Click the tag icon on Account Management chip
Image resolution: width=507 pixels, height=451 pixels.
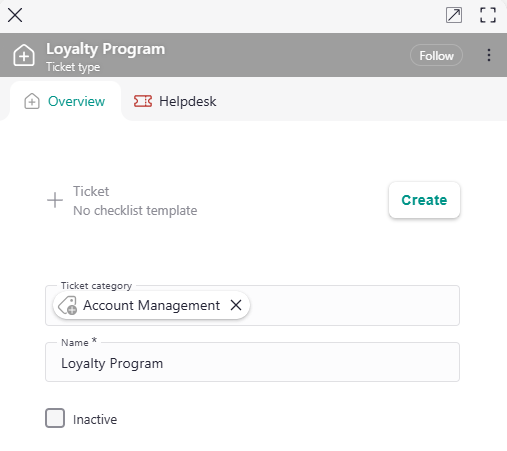[68, 305]
